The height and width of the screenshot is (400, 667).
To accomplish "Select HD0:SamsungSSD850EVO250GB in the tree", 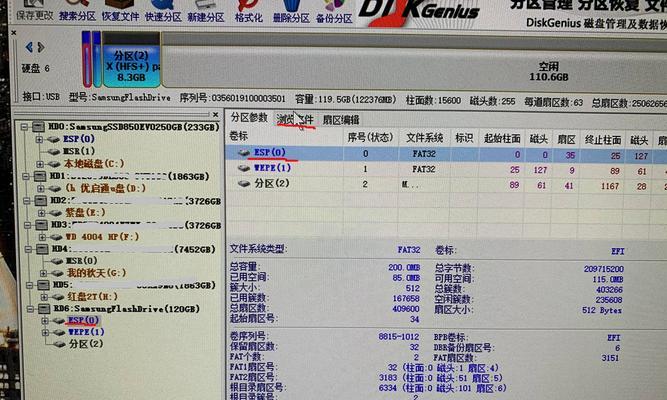I will tap(134, 127).
